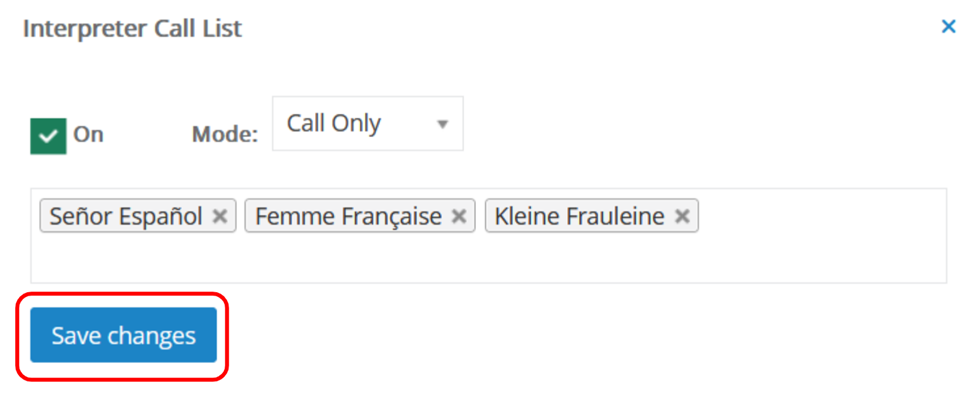
Task: Select the Kleine Frauleine tag
Action: [580, 216]
